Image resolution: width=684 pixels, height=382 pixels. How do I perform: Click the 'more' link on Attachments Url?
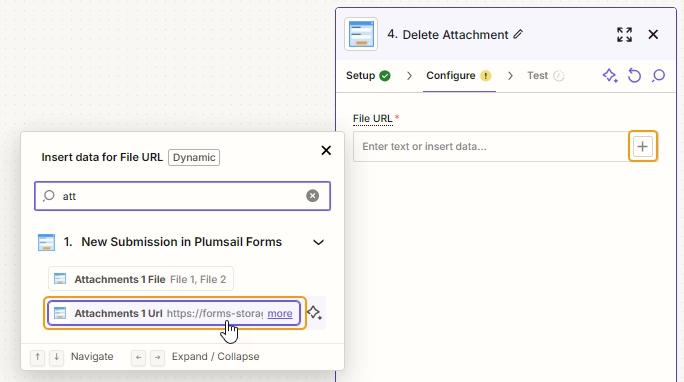(x=280, y=313)
